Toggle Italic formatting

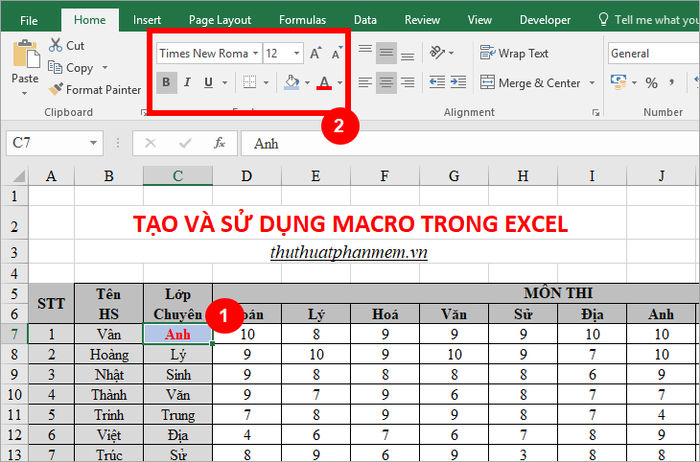pos(187,82)
